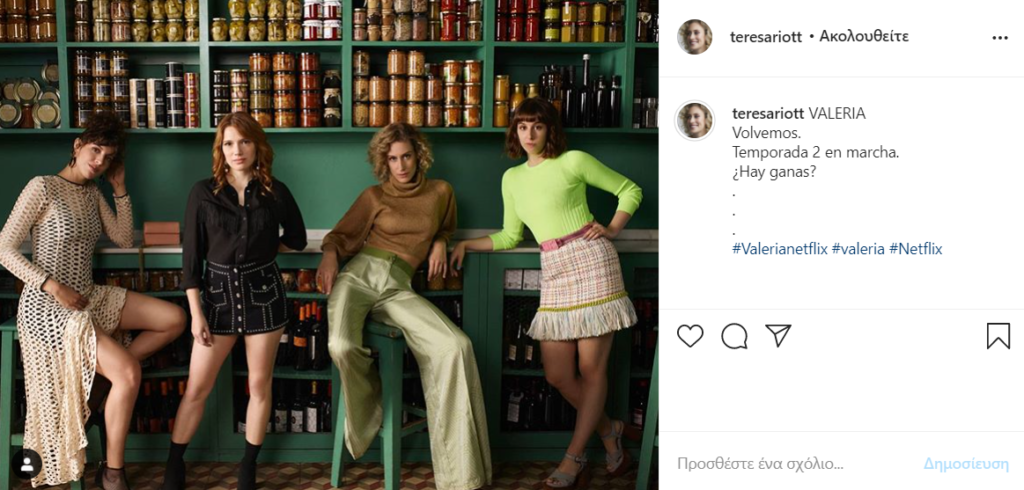Open teresariott username in the header
The width and height of the screenshot is (1024, 490).
pos(765,37)
